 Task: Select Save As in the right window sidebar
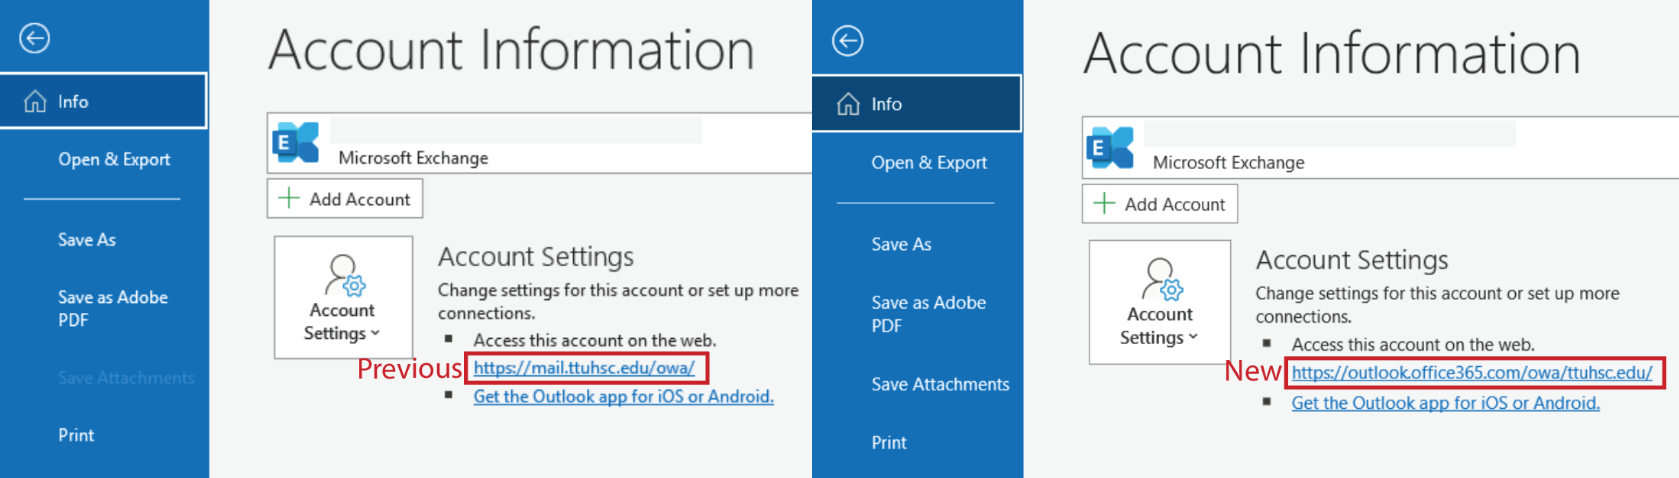point(901,244)
